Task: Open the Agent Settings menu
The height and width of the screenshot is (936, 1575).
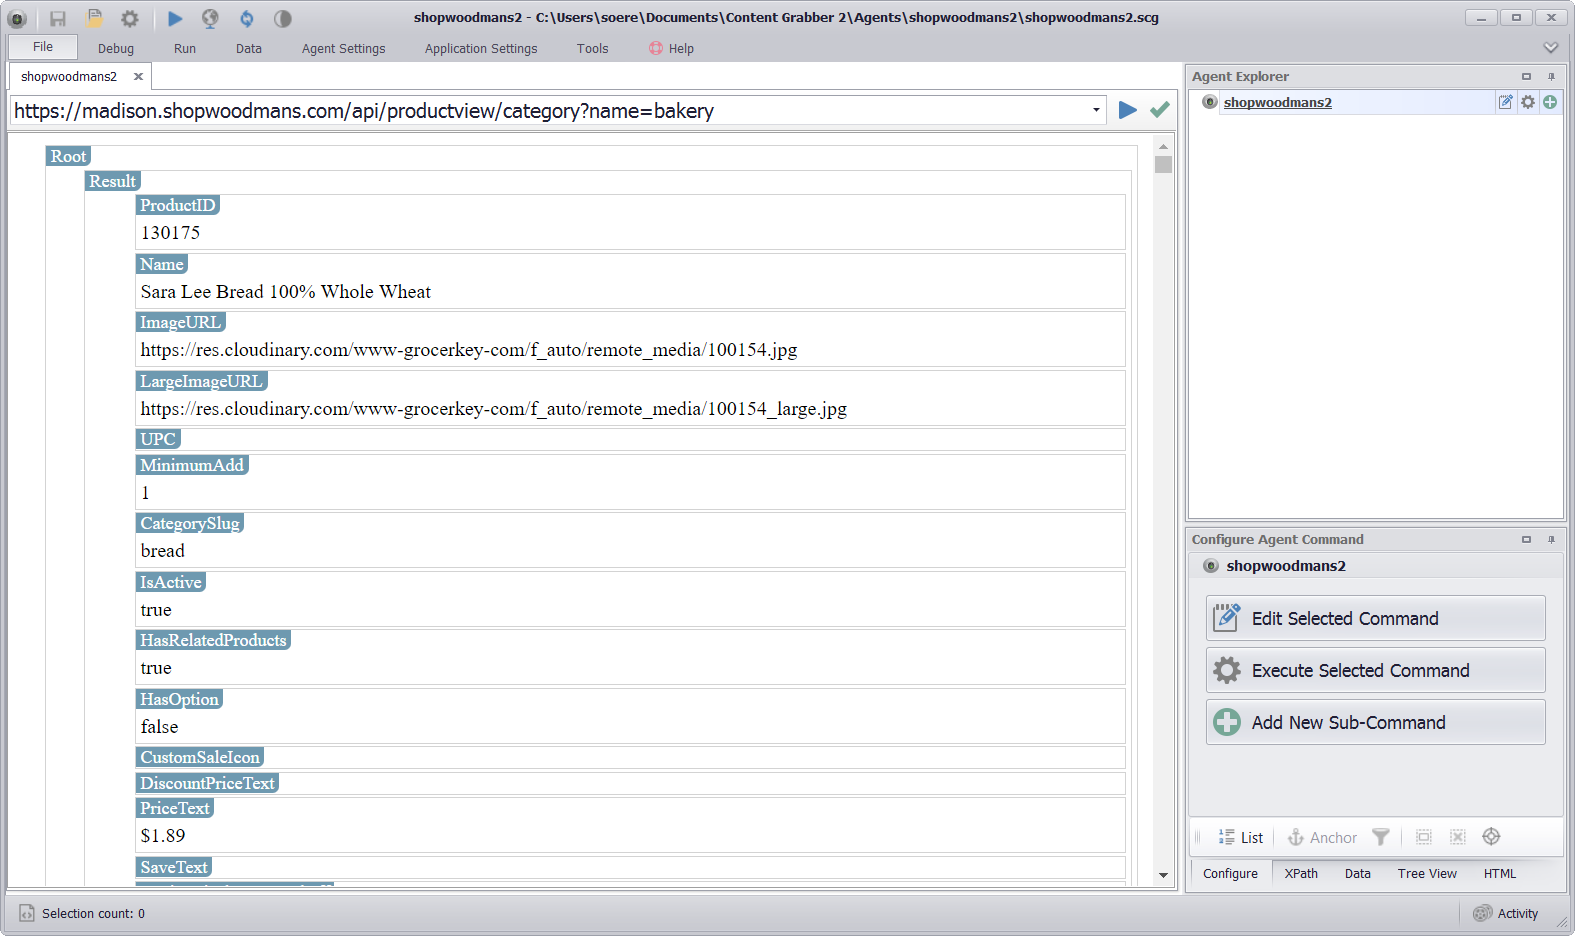Action: coord(343,49)
